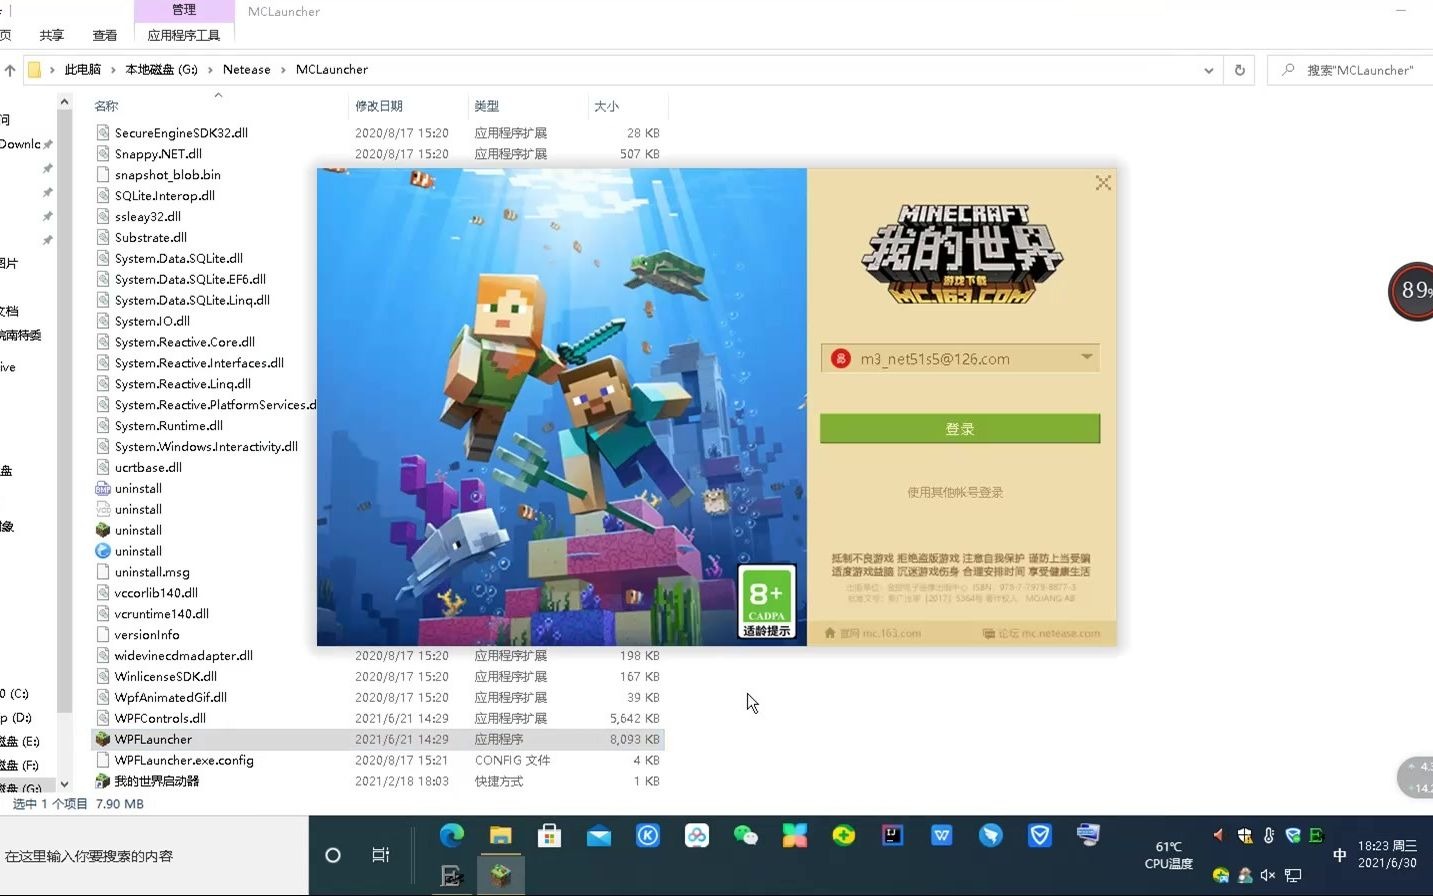Sort by 修改日期 column header
This screenshot has width=1433, height=896.
point(379,106)
